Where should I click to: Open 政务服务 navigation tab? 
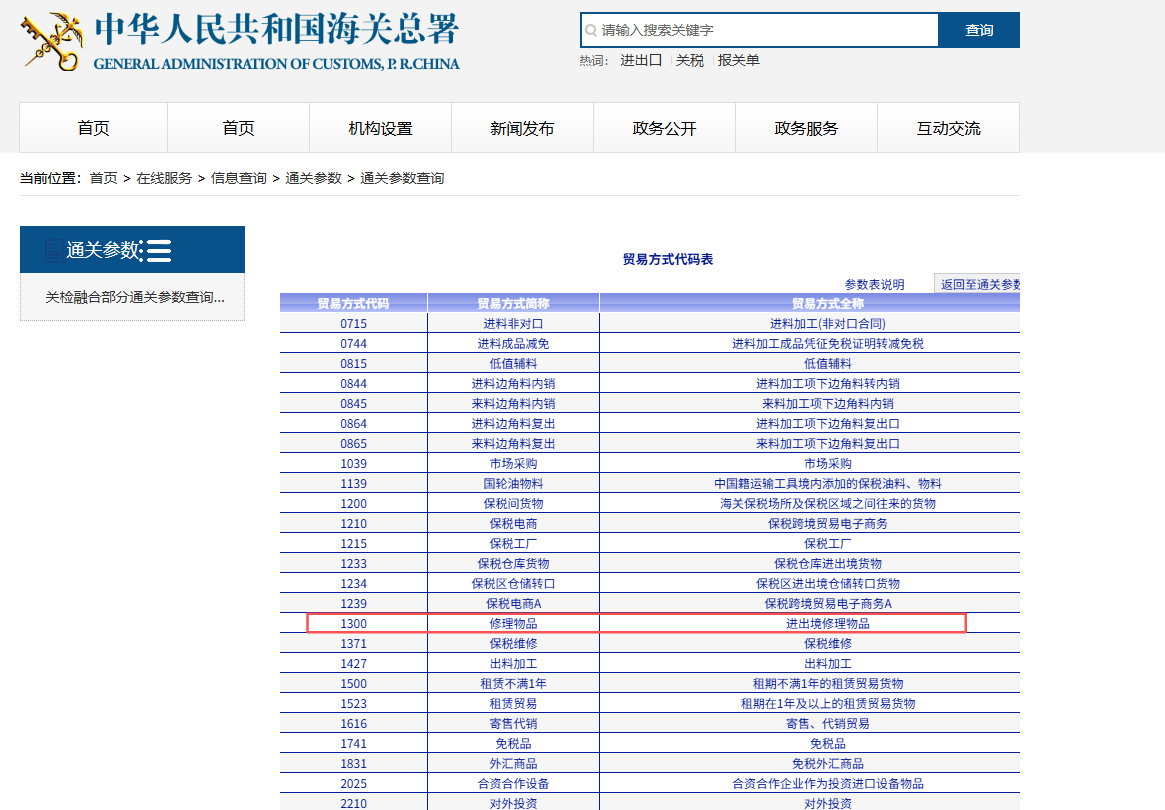coord(806,128)
